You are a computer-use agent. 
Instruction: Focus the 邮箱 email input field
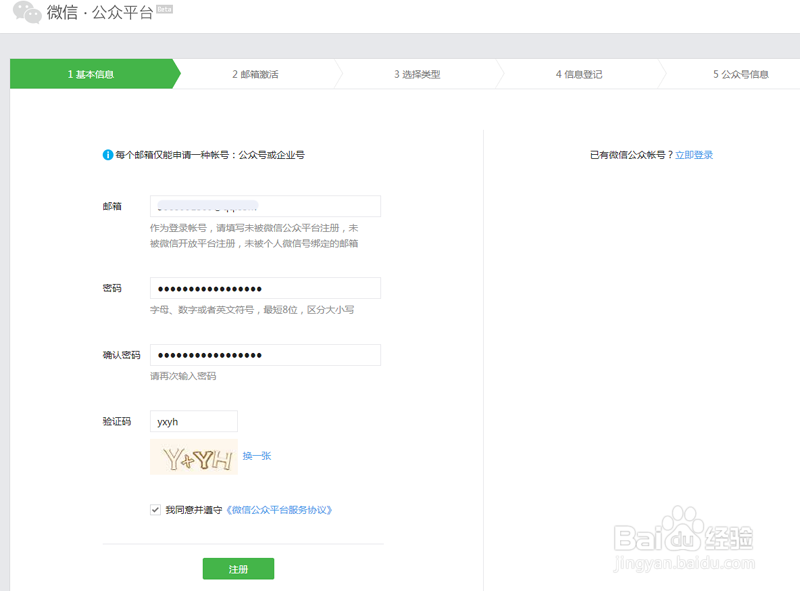pyautogui.click(x=265, y=206)
